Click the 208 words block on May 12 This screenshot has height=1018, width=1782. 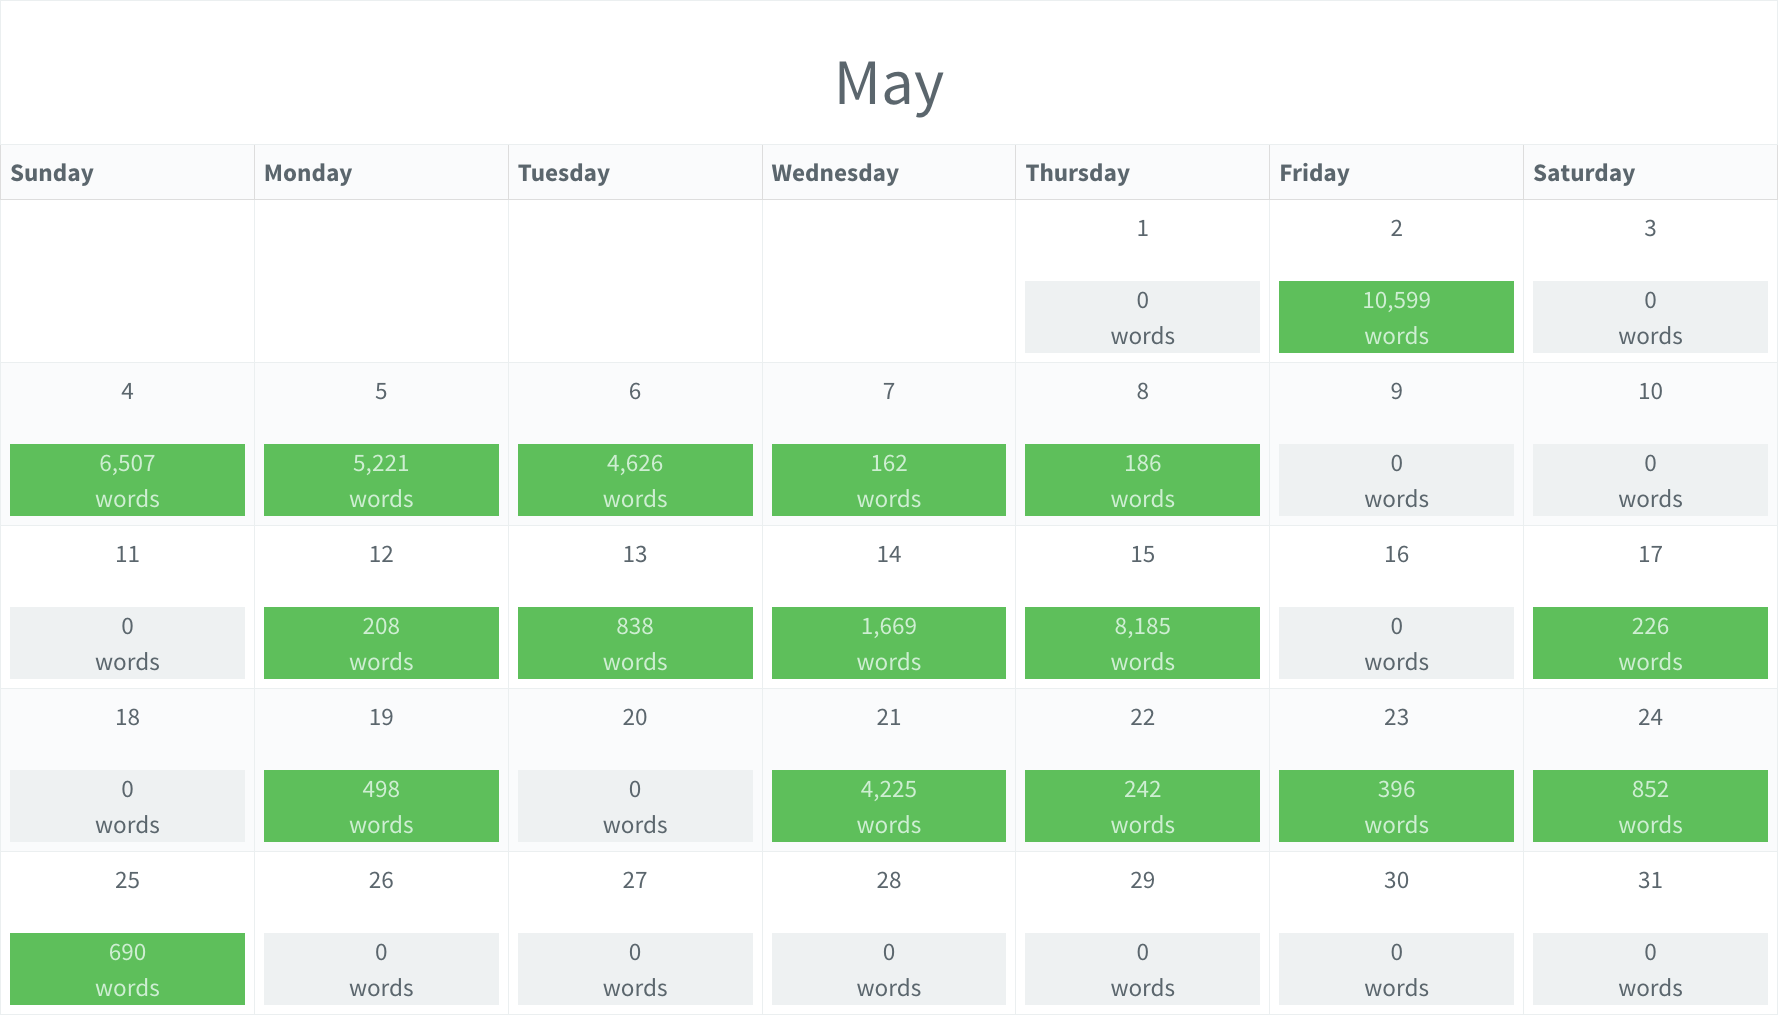click(381, 643)
